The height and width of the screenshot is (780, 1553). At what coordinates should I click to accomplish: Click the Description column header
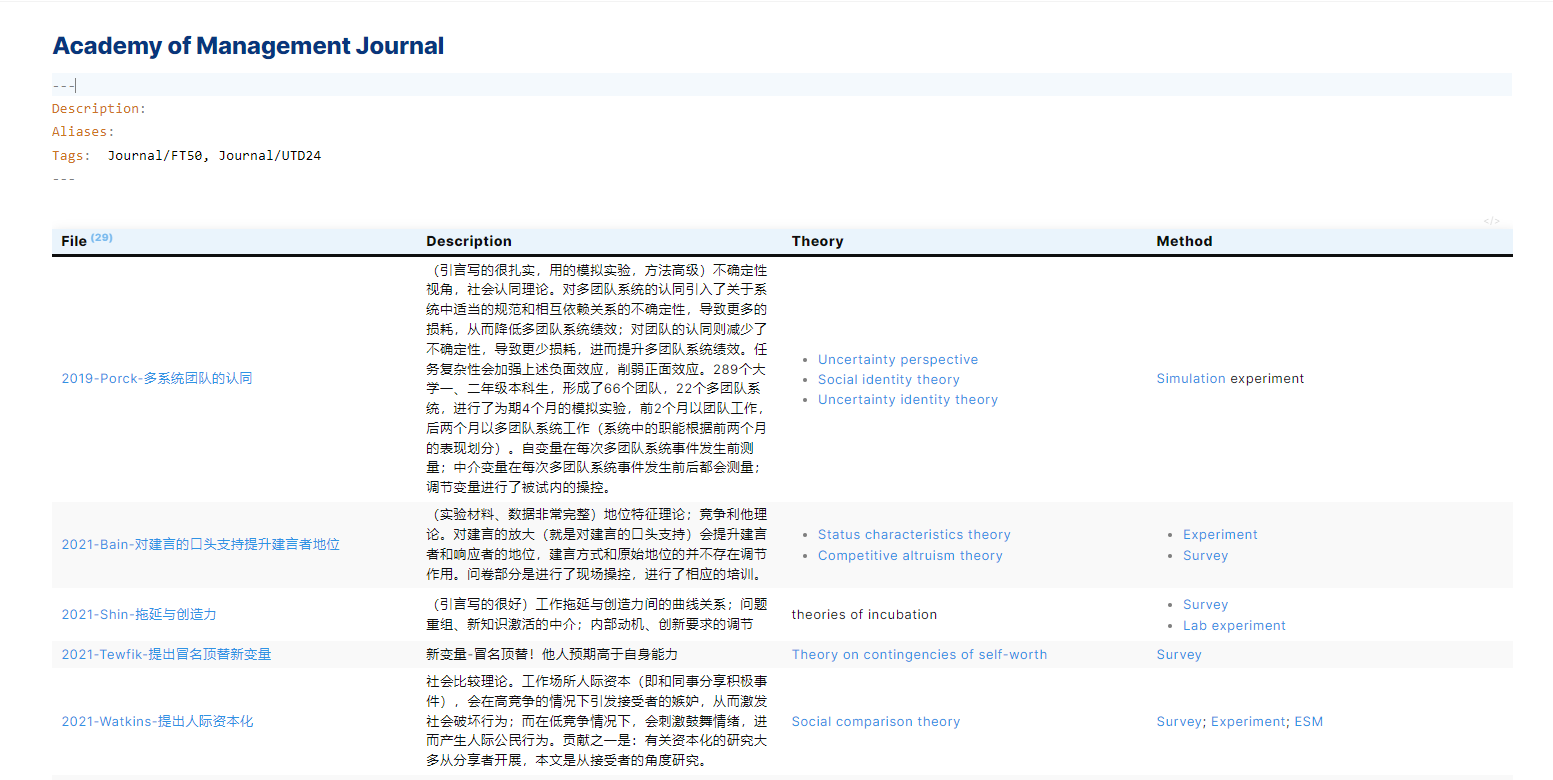pos(469,241)
